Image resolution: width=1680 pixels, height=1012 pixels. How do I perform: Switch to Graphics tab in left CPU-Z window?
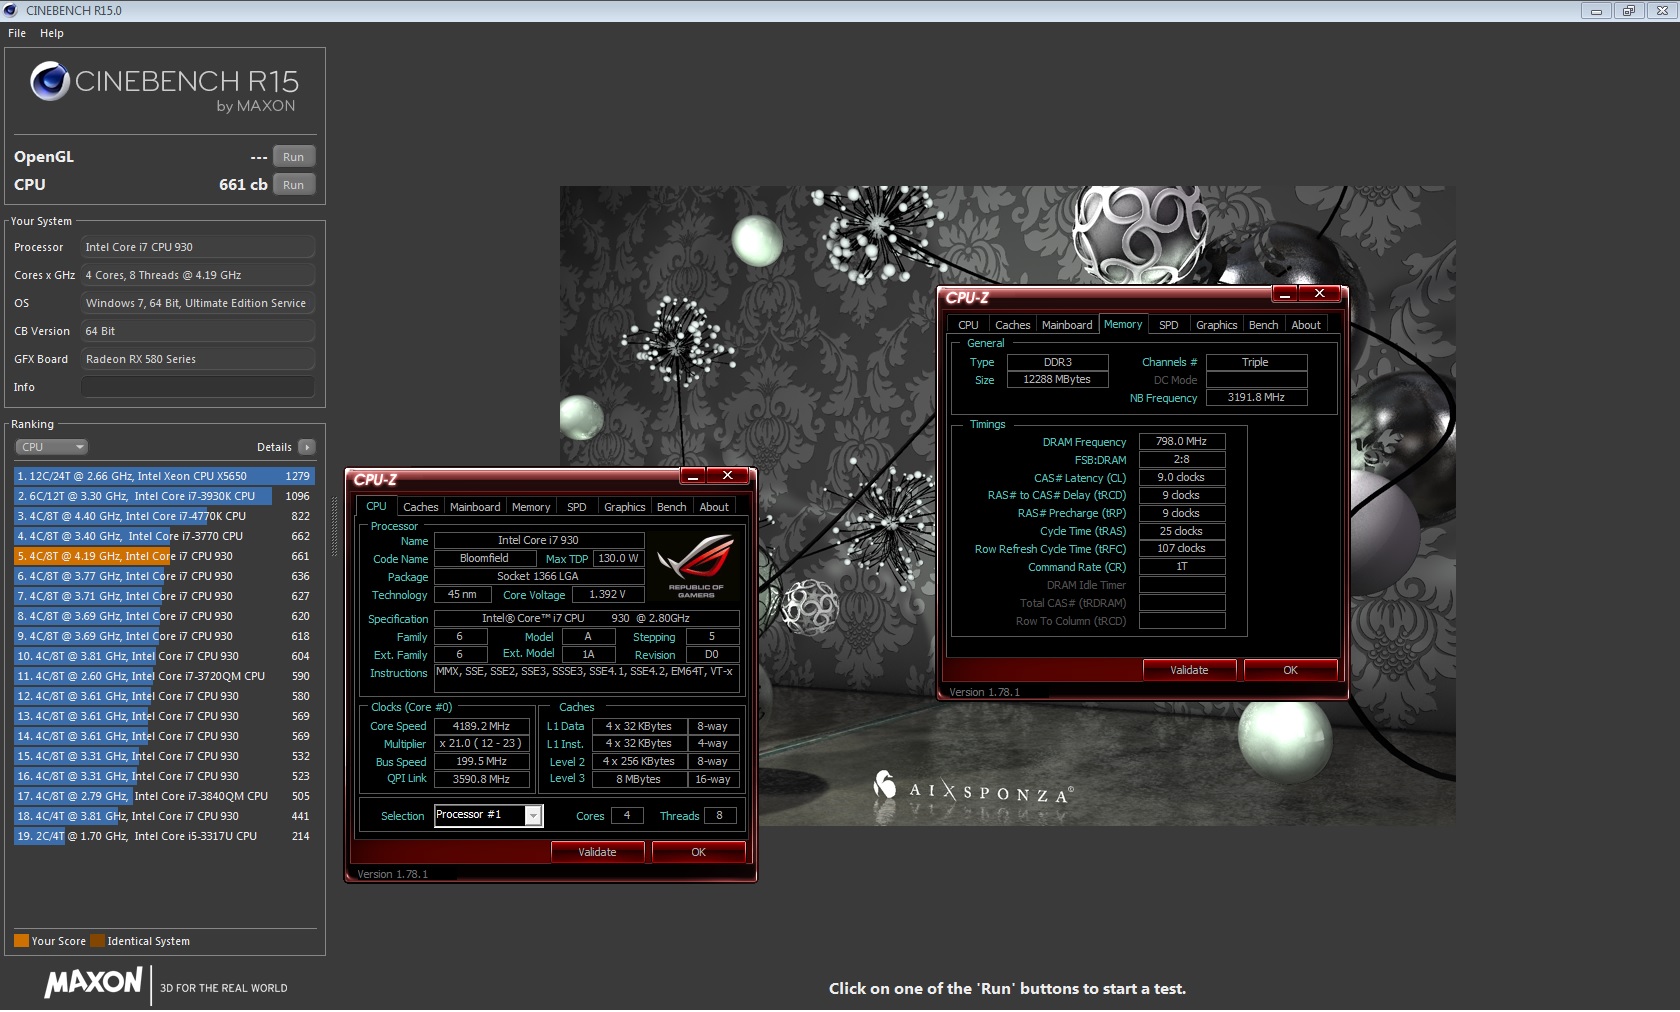coord(625,507)
